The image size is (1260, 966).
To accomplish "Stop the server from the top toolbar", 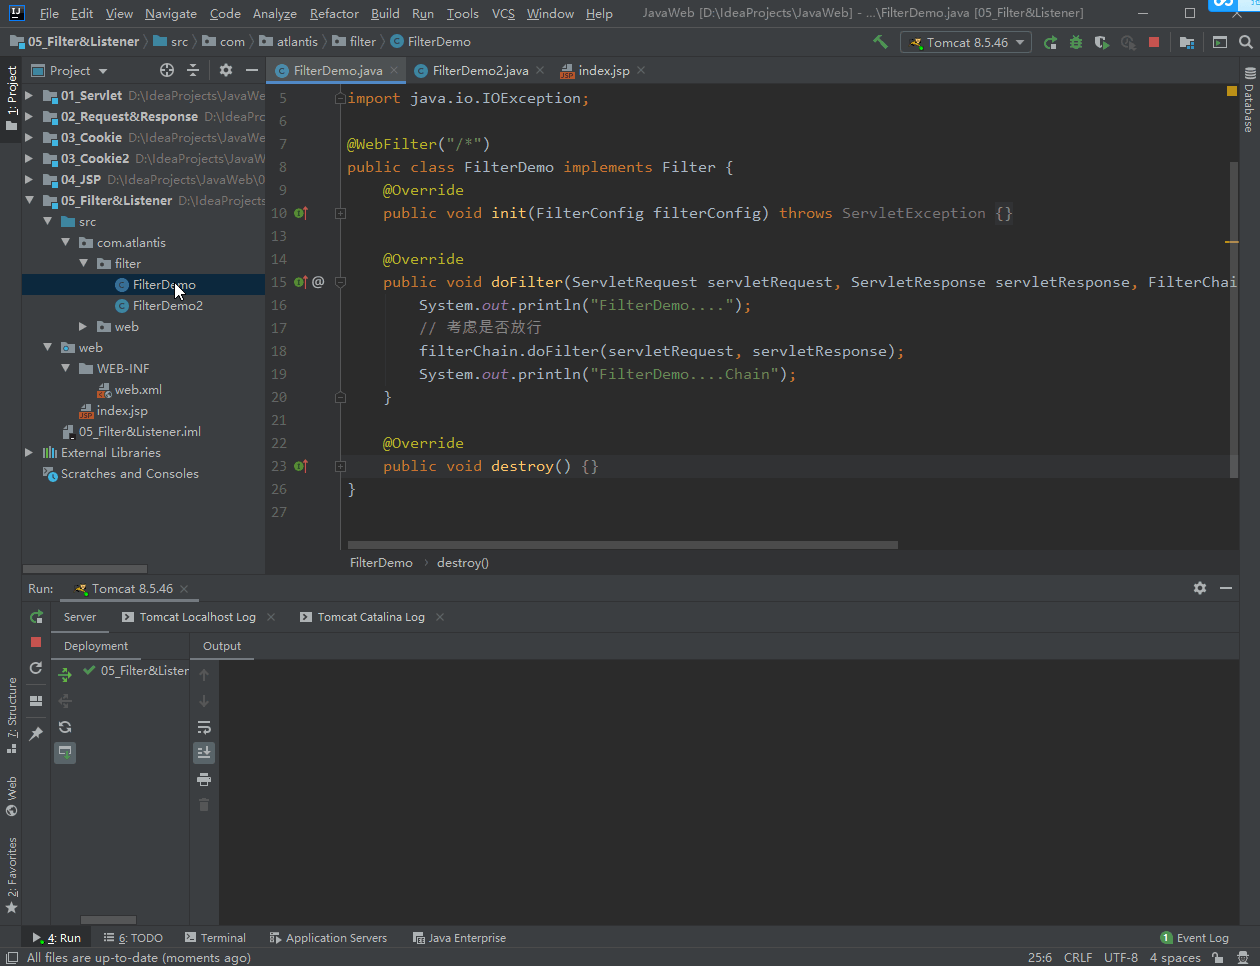I will [1154, 42].
